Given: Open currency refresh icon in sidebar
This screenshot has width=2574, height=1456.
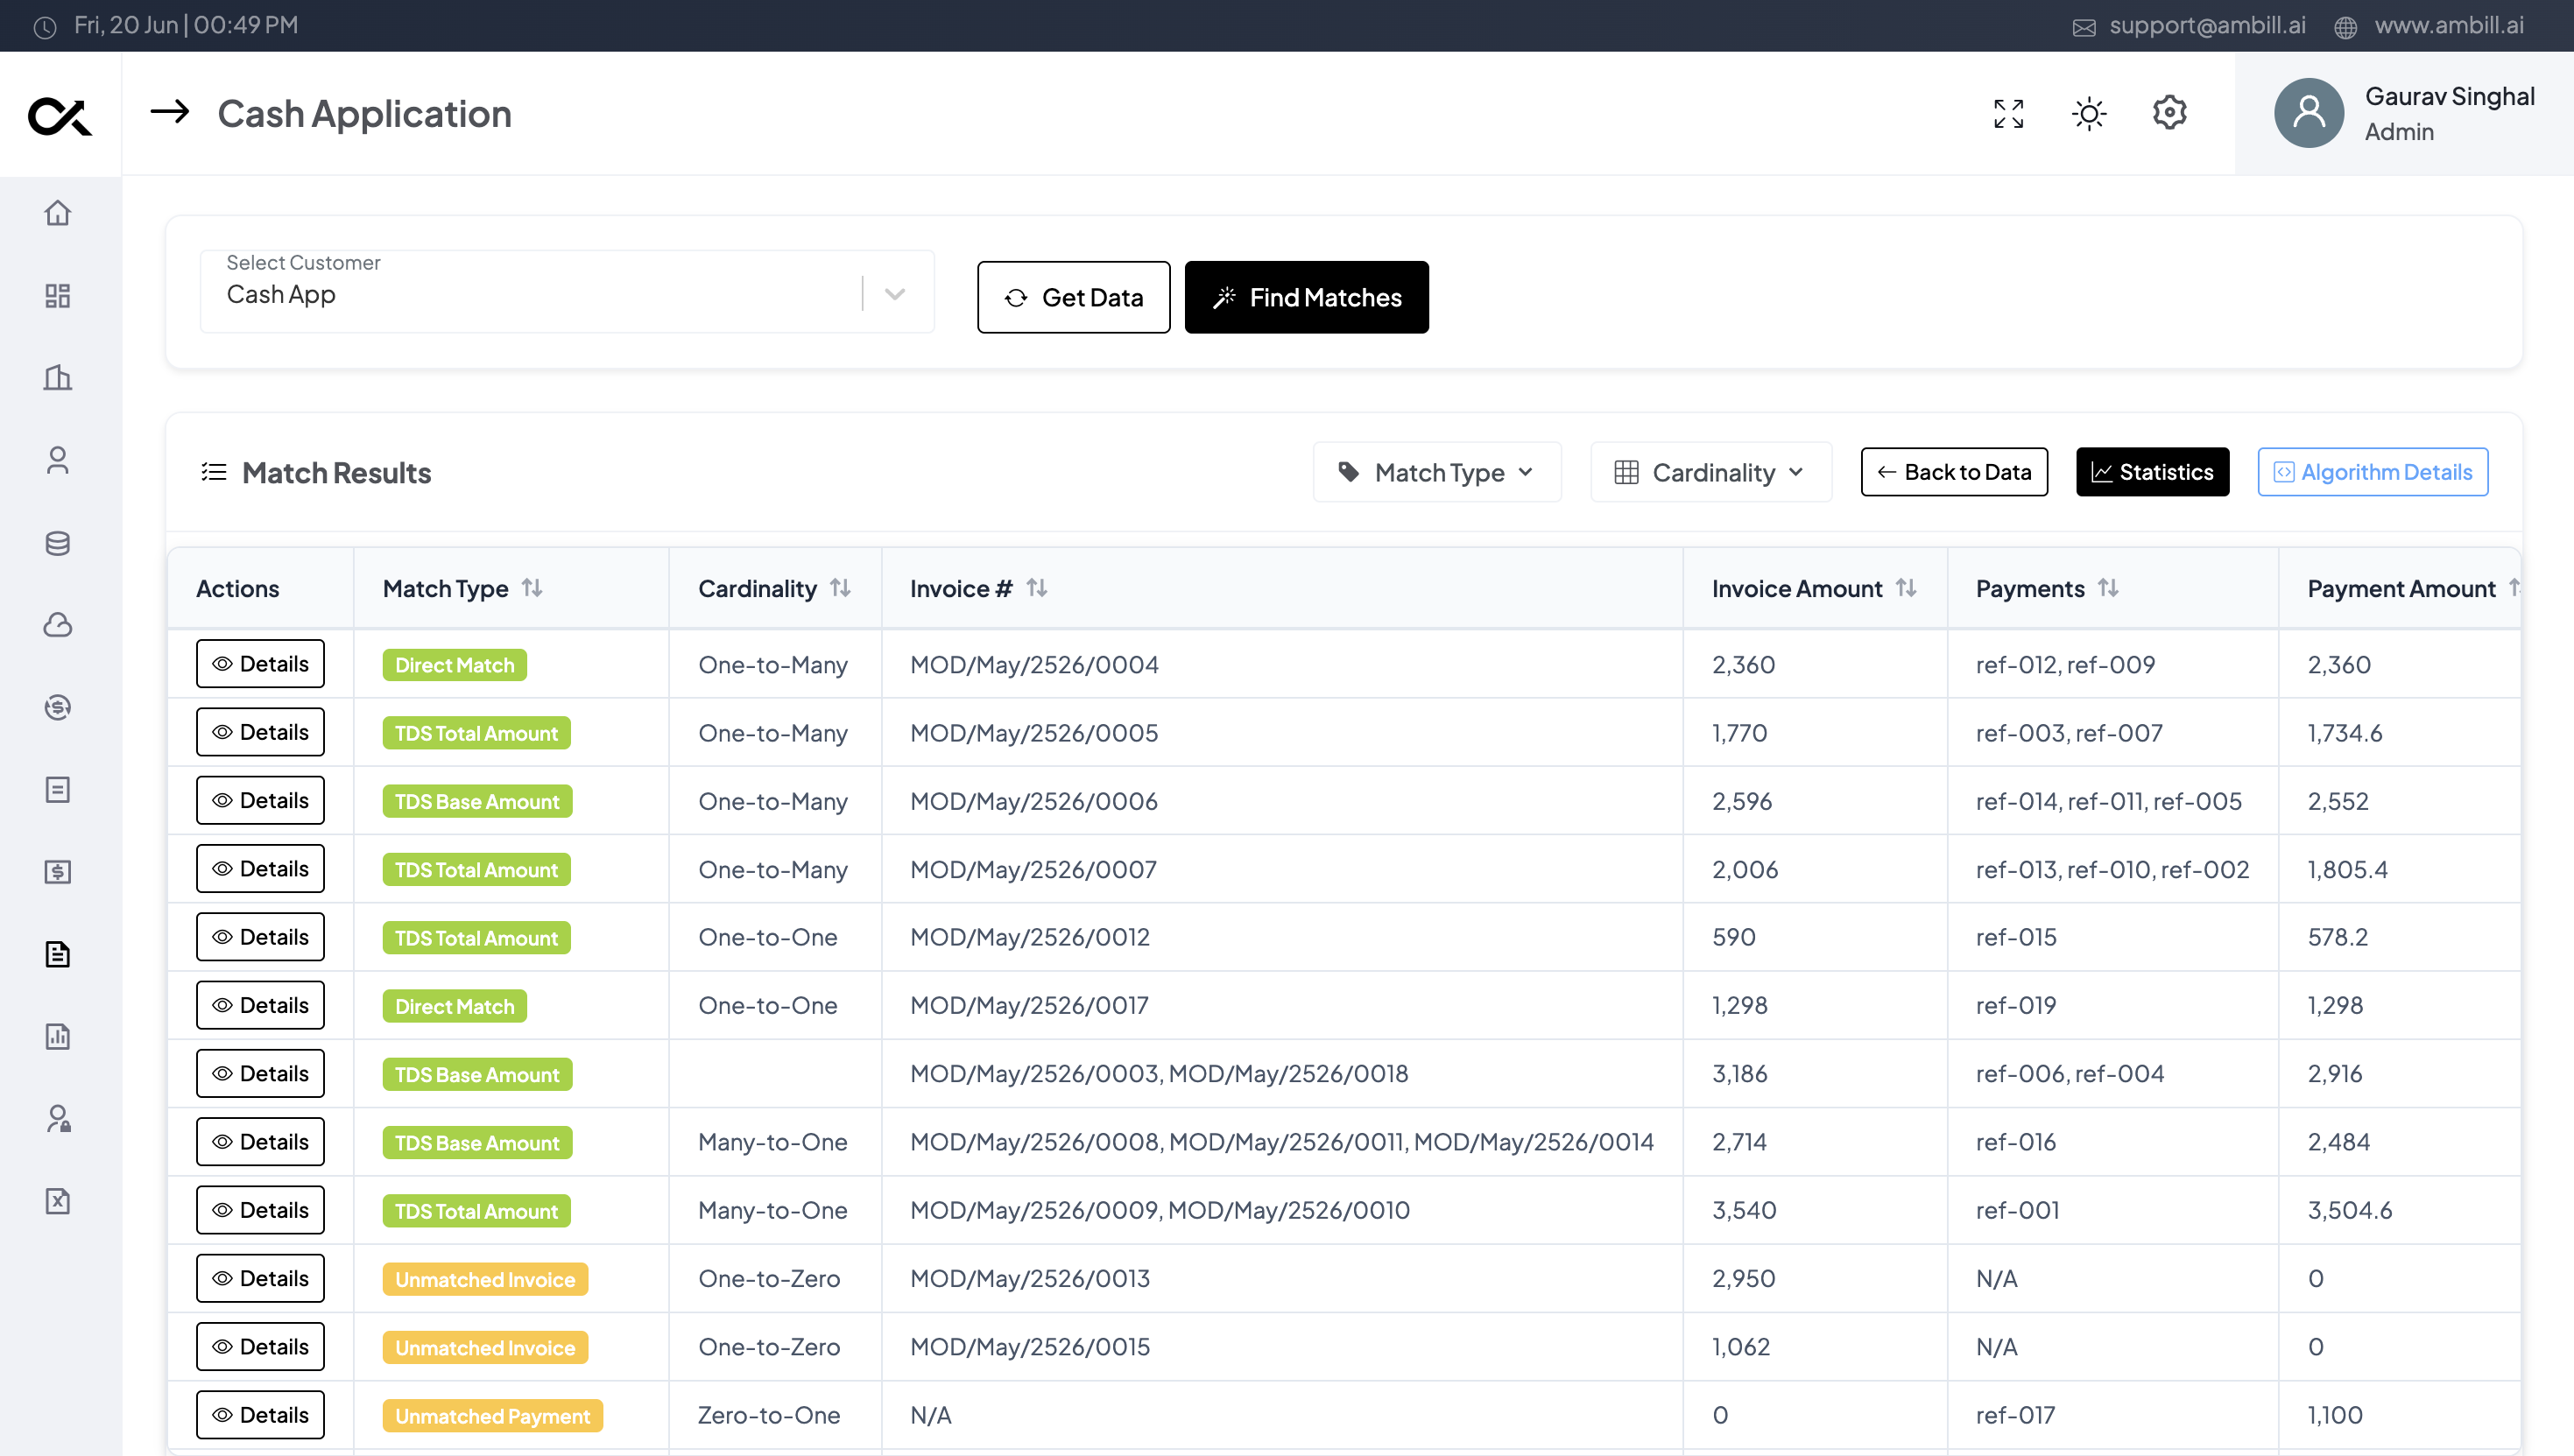Looking at the screenshot, I should click(x=58, y=707).
